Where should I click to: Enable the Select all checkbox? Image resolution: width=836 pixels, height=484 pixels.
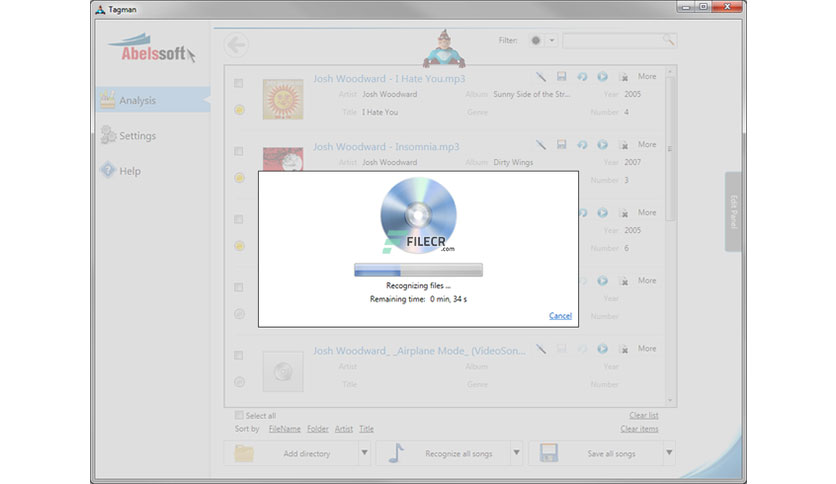tap(239, 415)
